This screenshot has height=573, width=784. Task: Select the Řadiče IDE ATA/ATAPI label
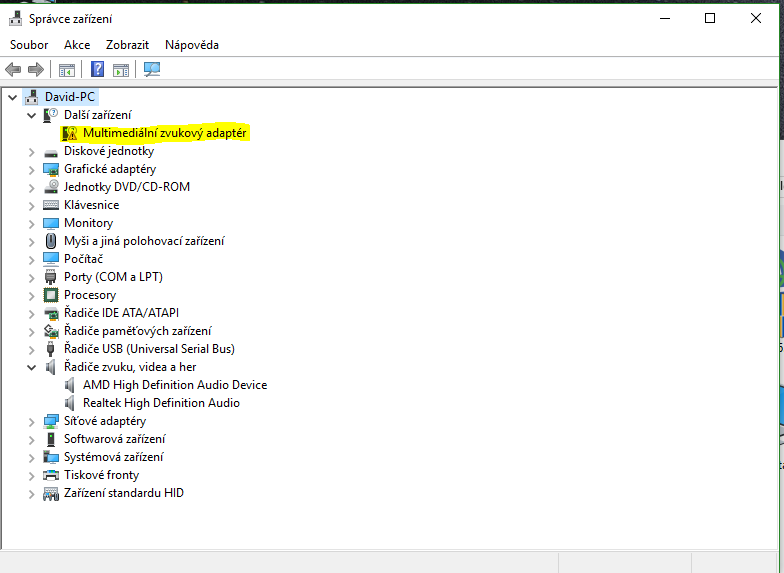point(122,313)
